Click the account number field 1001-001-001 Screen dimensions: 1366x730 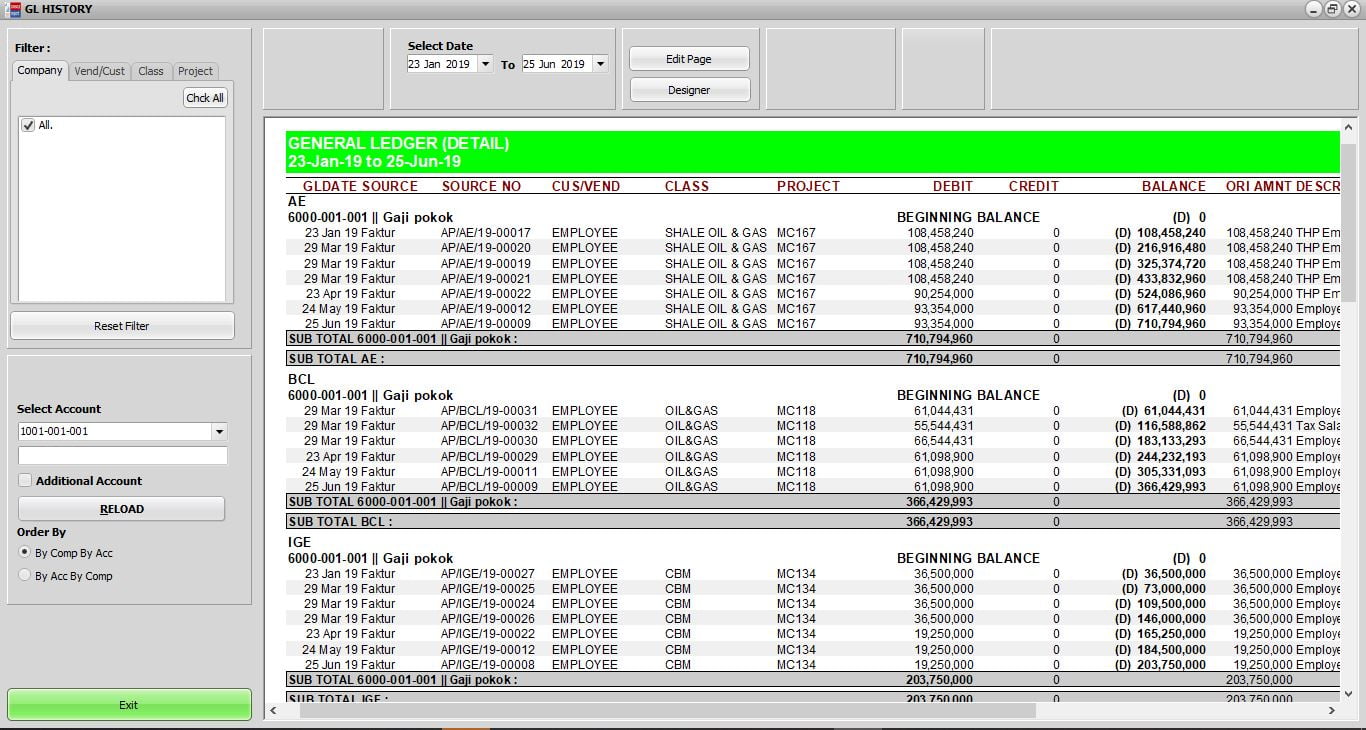(x=114, y=432)
